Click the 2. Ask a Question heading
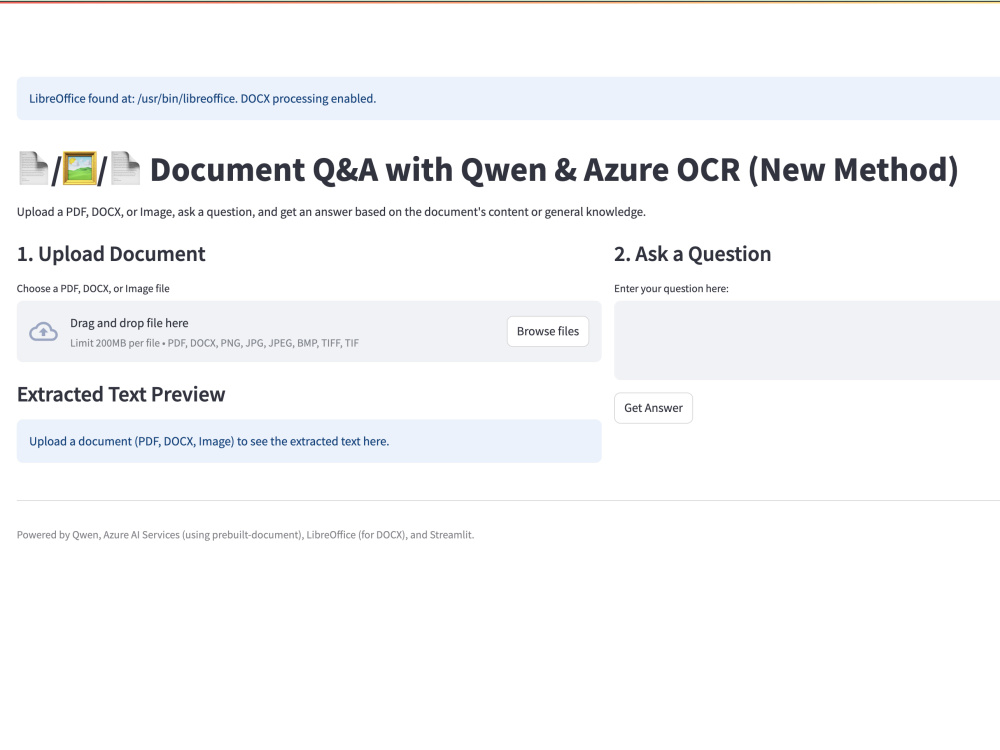The image size is (1000, 750). click(693, 254)
